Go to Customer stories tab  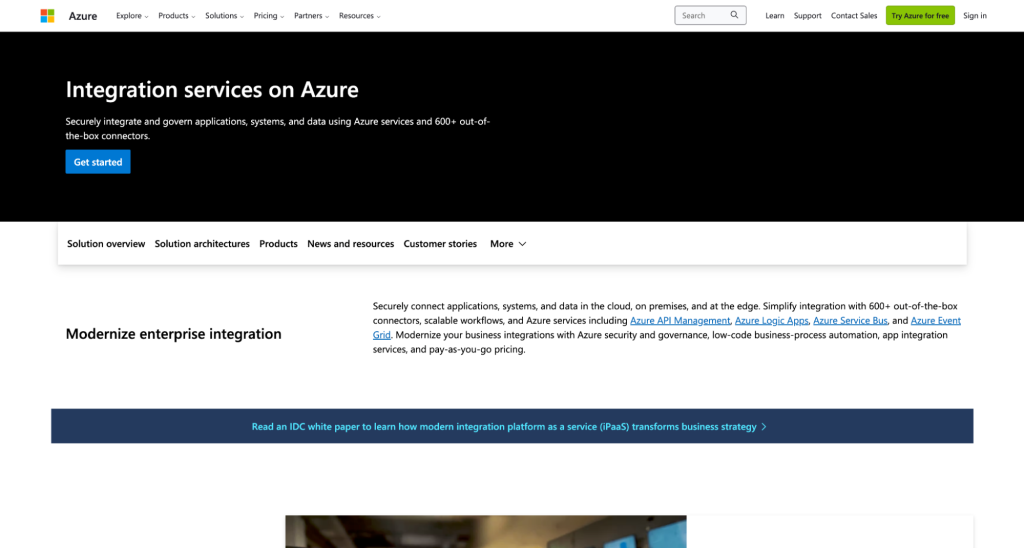coord(440,244)
